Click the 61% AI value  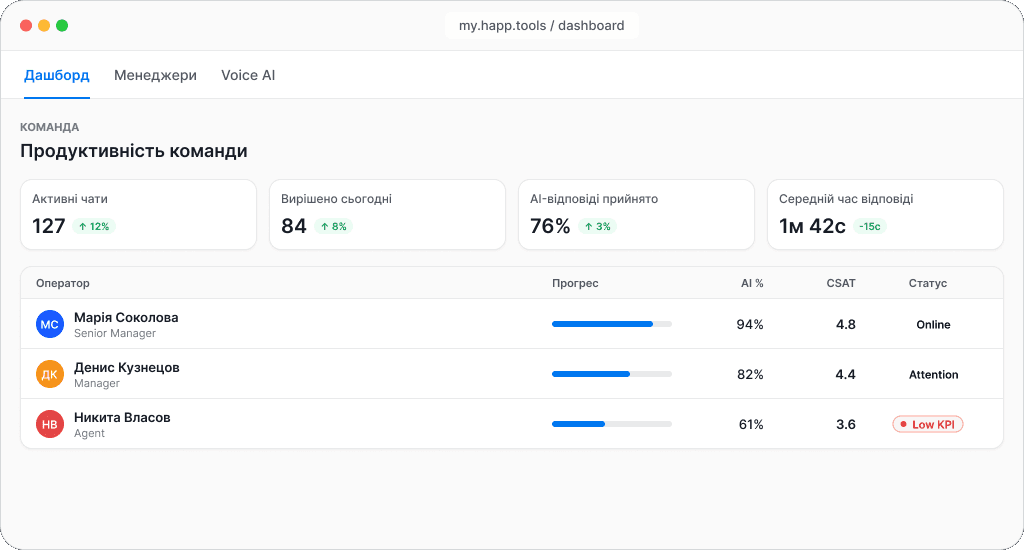click(x=751, y=425)
